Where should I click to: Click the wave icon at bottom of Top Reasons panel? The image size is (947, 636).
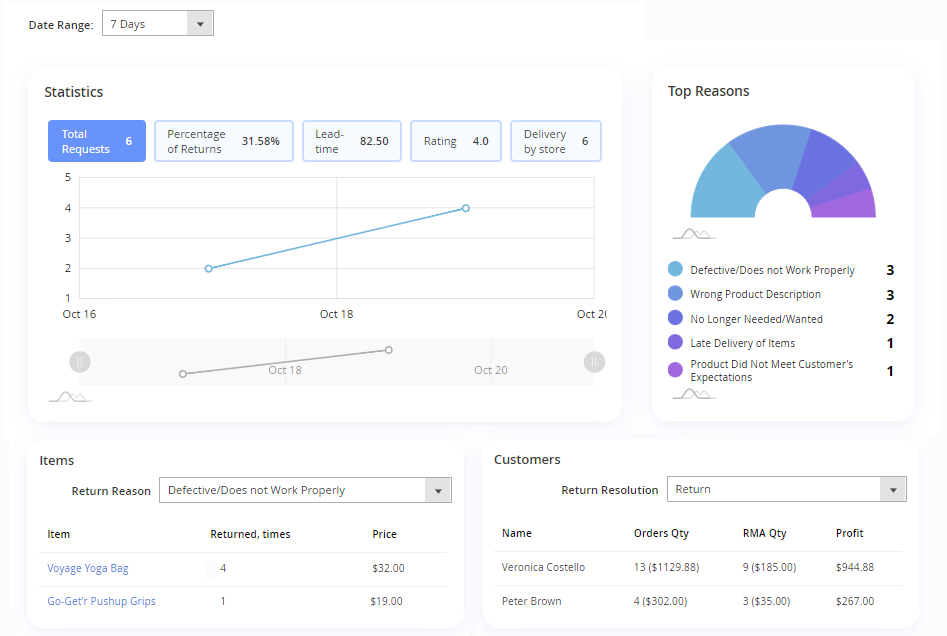coord(692,393)
